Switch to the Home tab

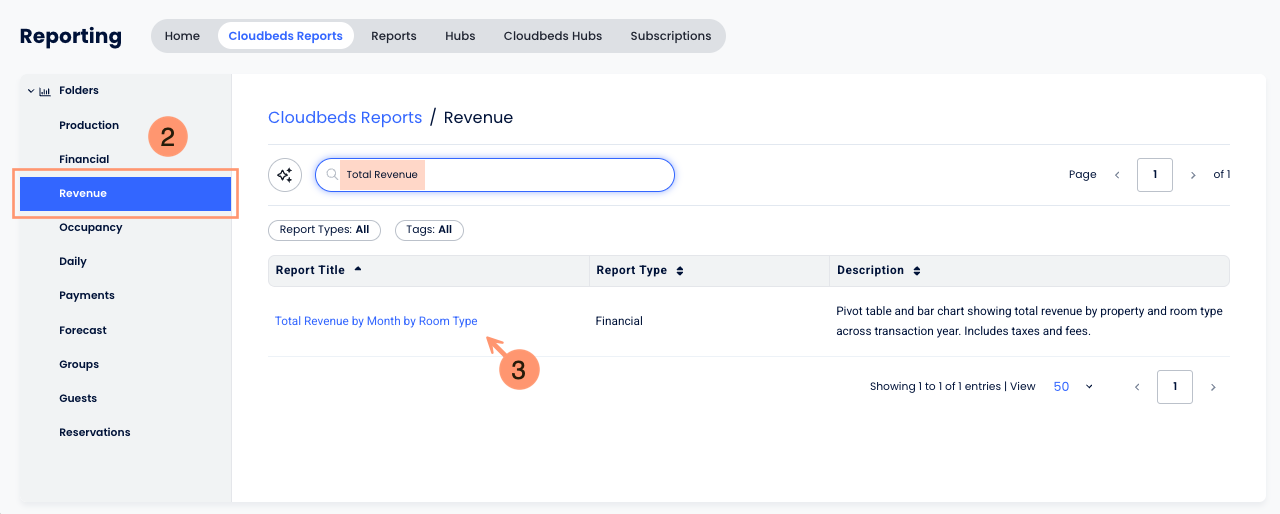tap(182, 36)
